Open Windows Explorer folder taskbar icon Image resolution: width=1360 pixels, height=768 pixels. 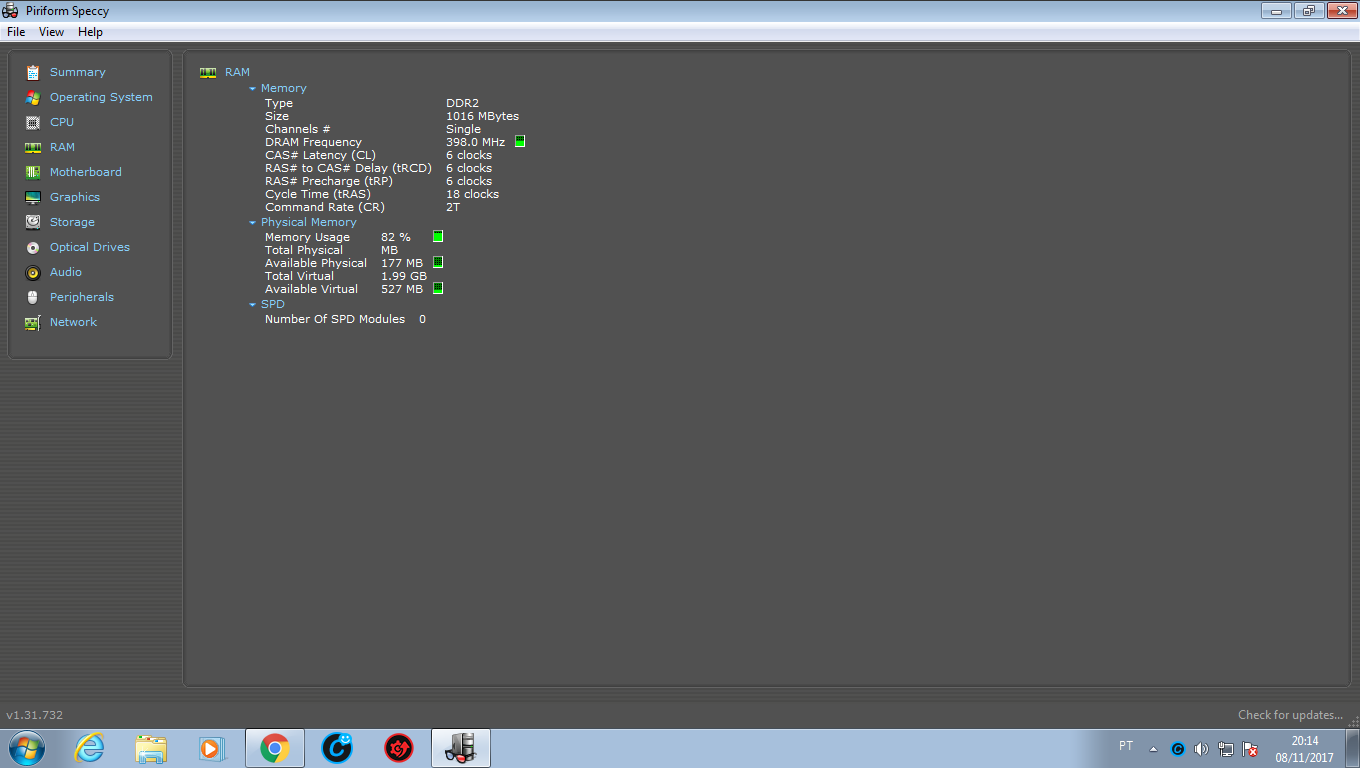151,747
